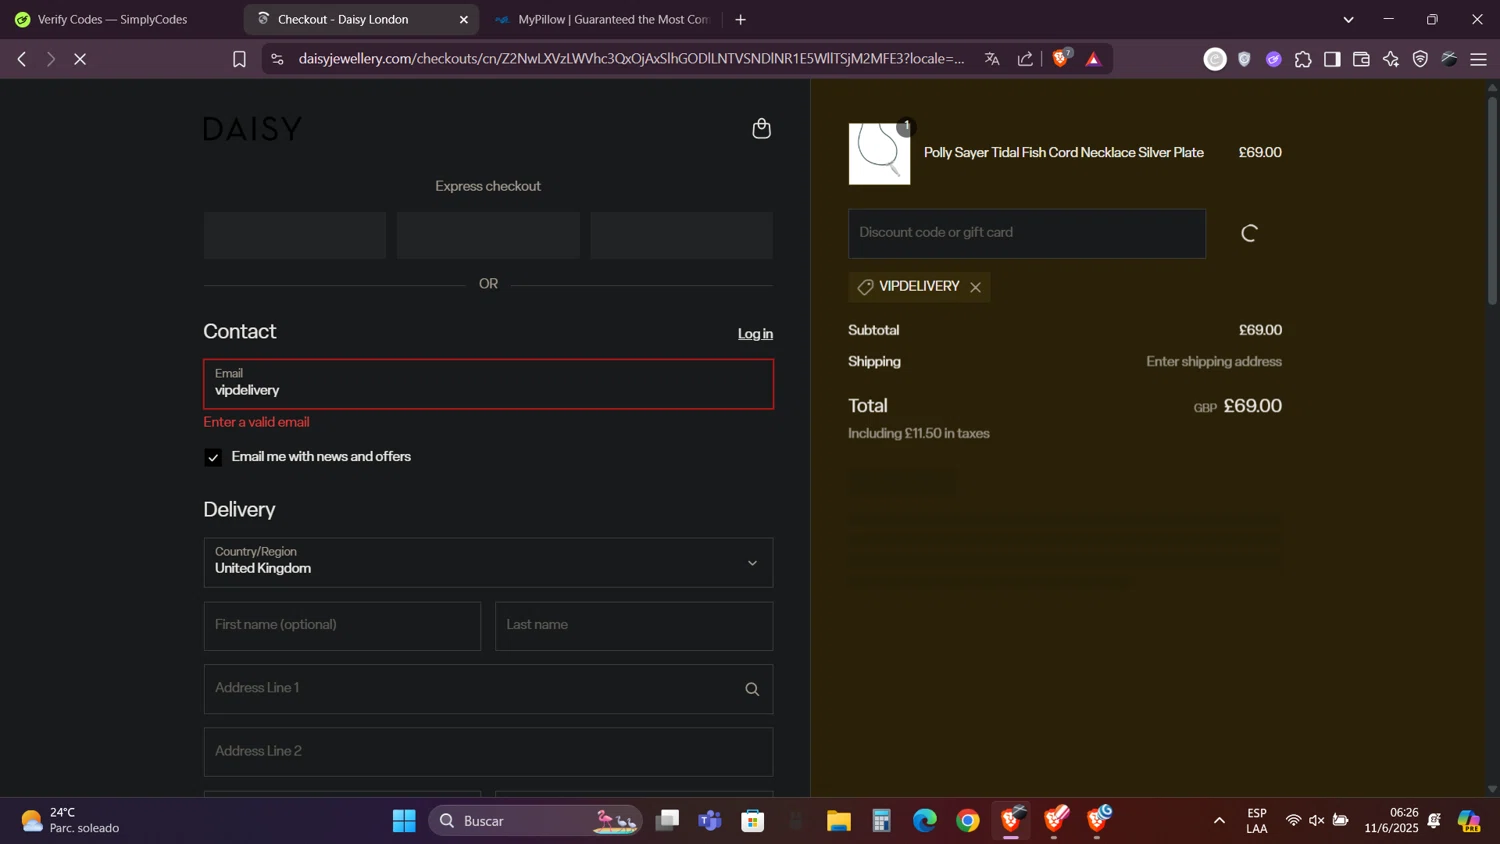Open a new browser tab
1500x844 pixels.
coord(741,19)
